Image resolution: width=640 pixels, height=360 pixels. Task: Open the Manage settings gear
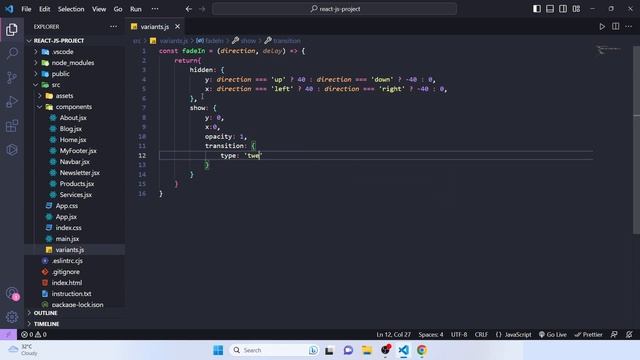click(x=12, y=317)
